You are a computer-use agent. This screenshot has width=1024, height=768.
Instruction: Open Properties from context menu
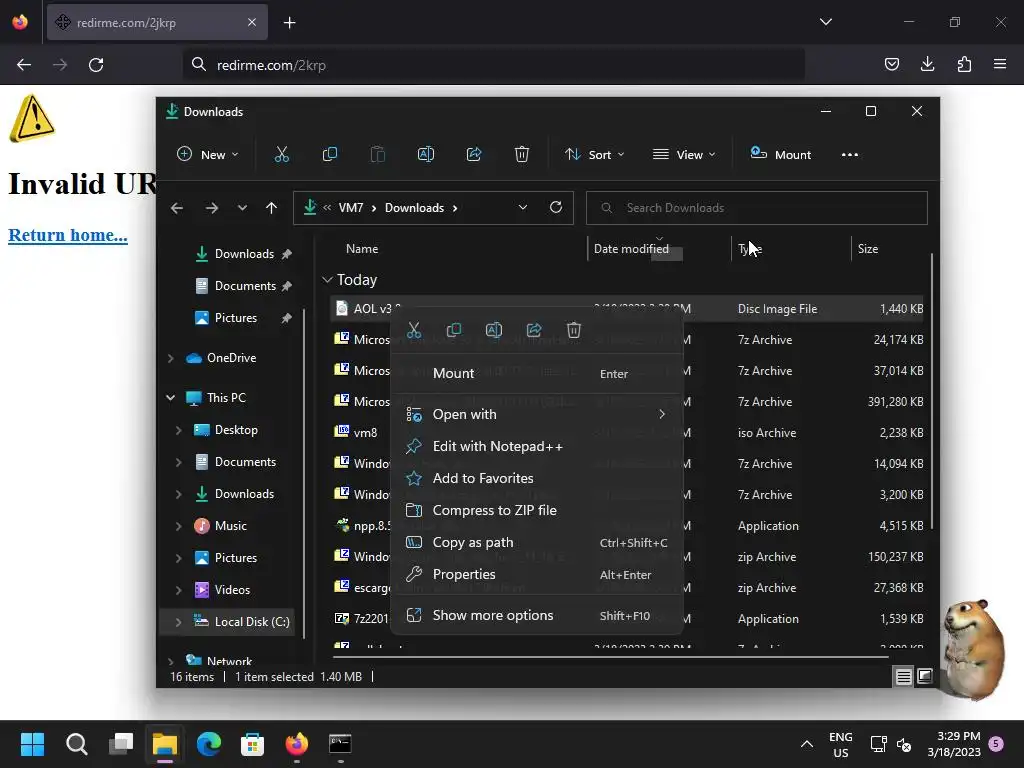click(537, 574)
